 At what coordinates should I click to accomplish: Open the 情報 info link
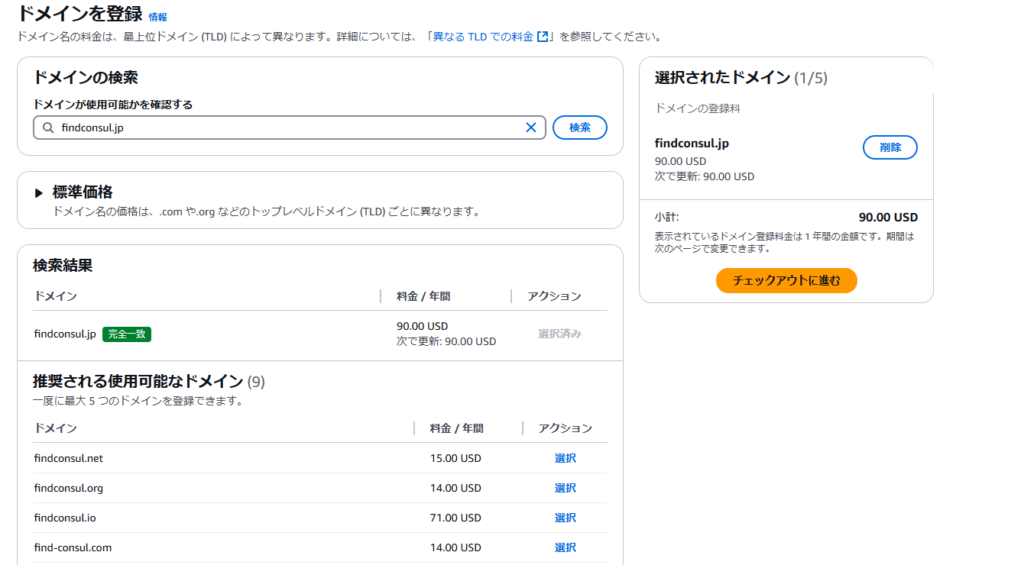(158, 17)
